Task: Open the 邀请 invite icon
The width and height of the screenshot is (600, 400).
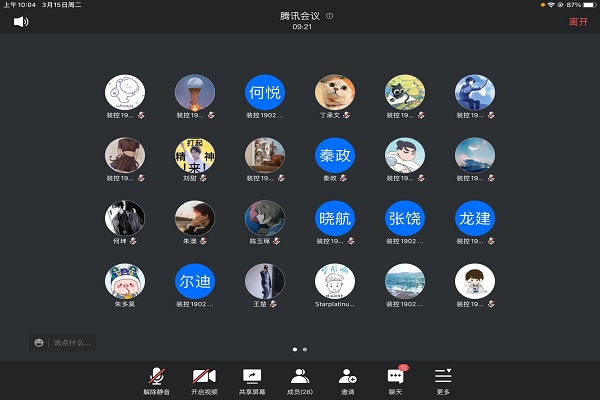Action: click(x=347, y=379)
